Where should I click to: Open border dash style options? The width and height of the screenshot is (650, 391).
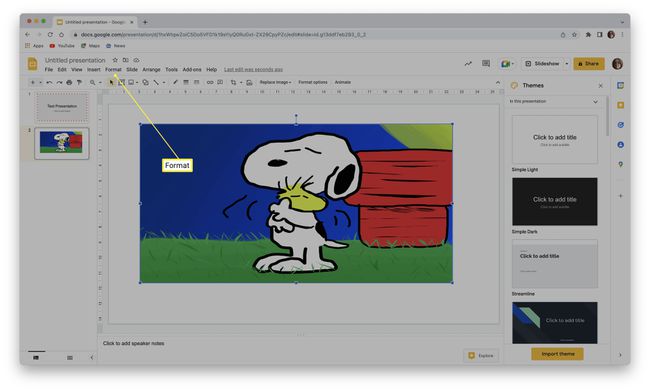pos(196,83)
